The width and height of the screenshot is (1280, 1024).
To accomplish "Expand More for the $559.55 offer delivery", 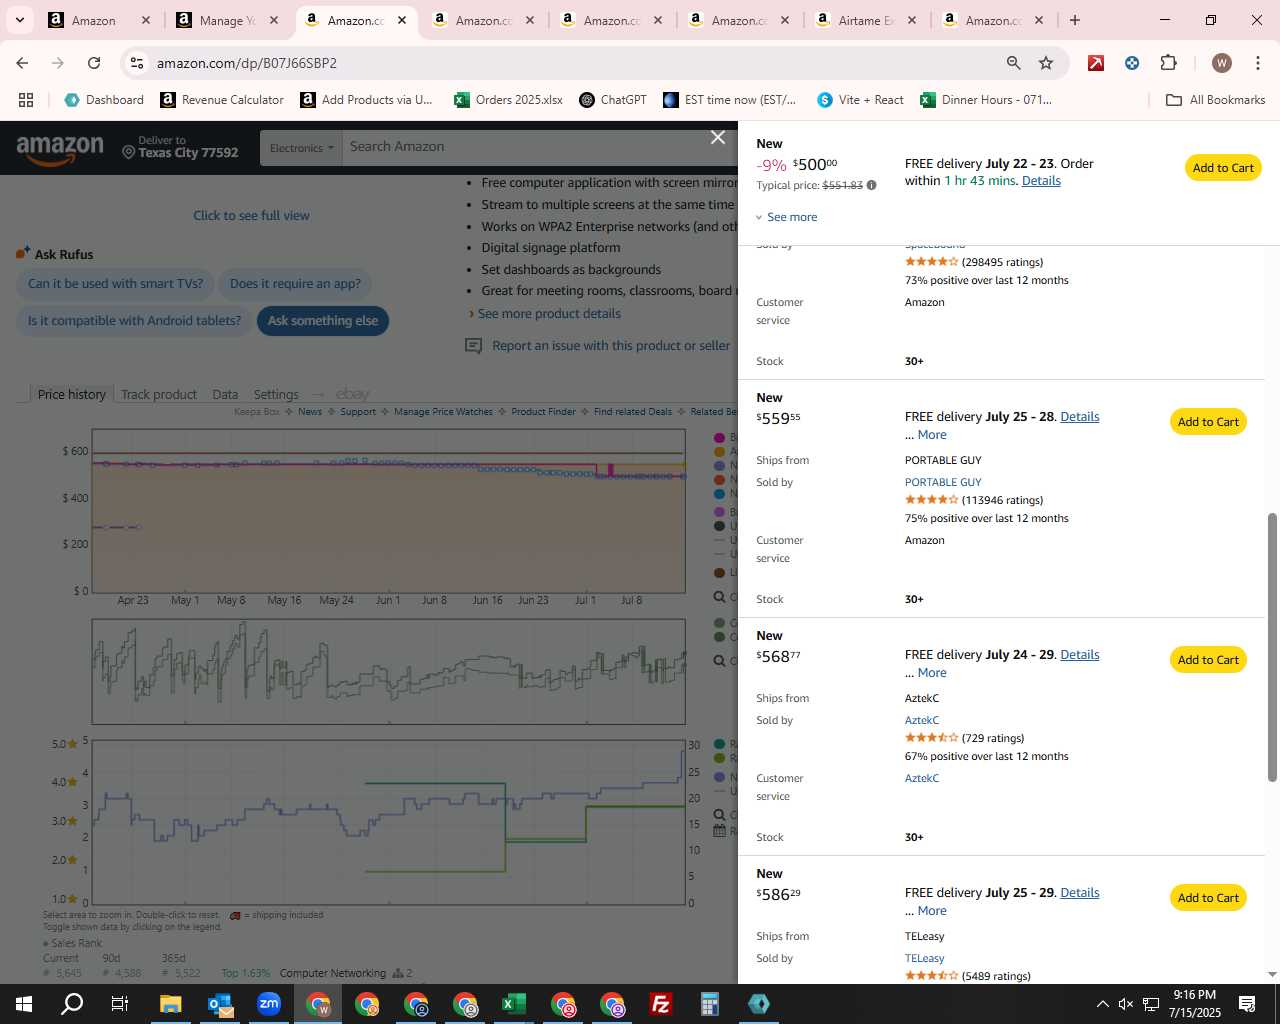I will 932,435.
